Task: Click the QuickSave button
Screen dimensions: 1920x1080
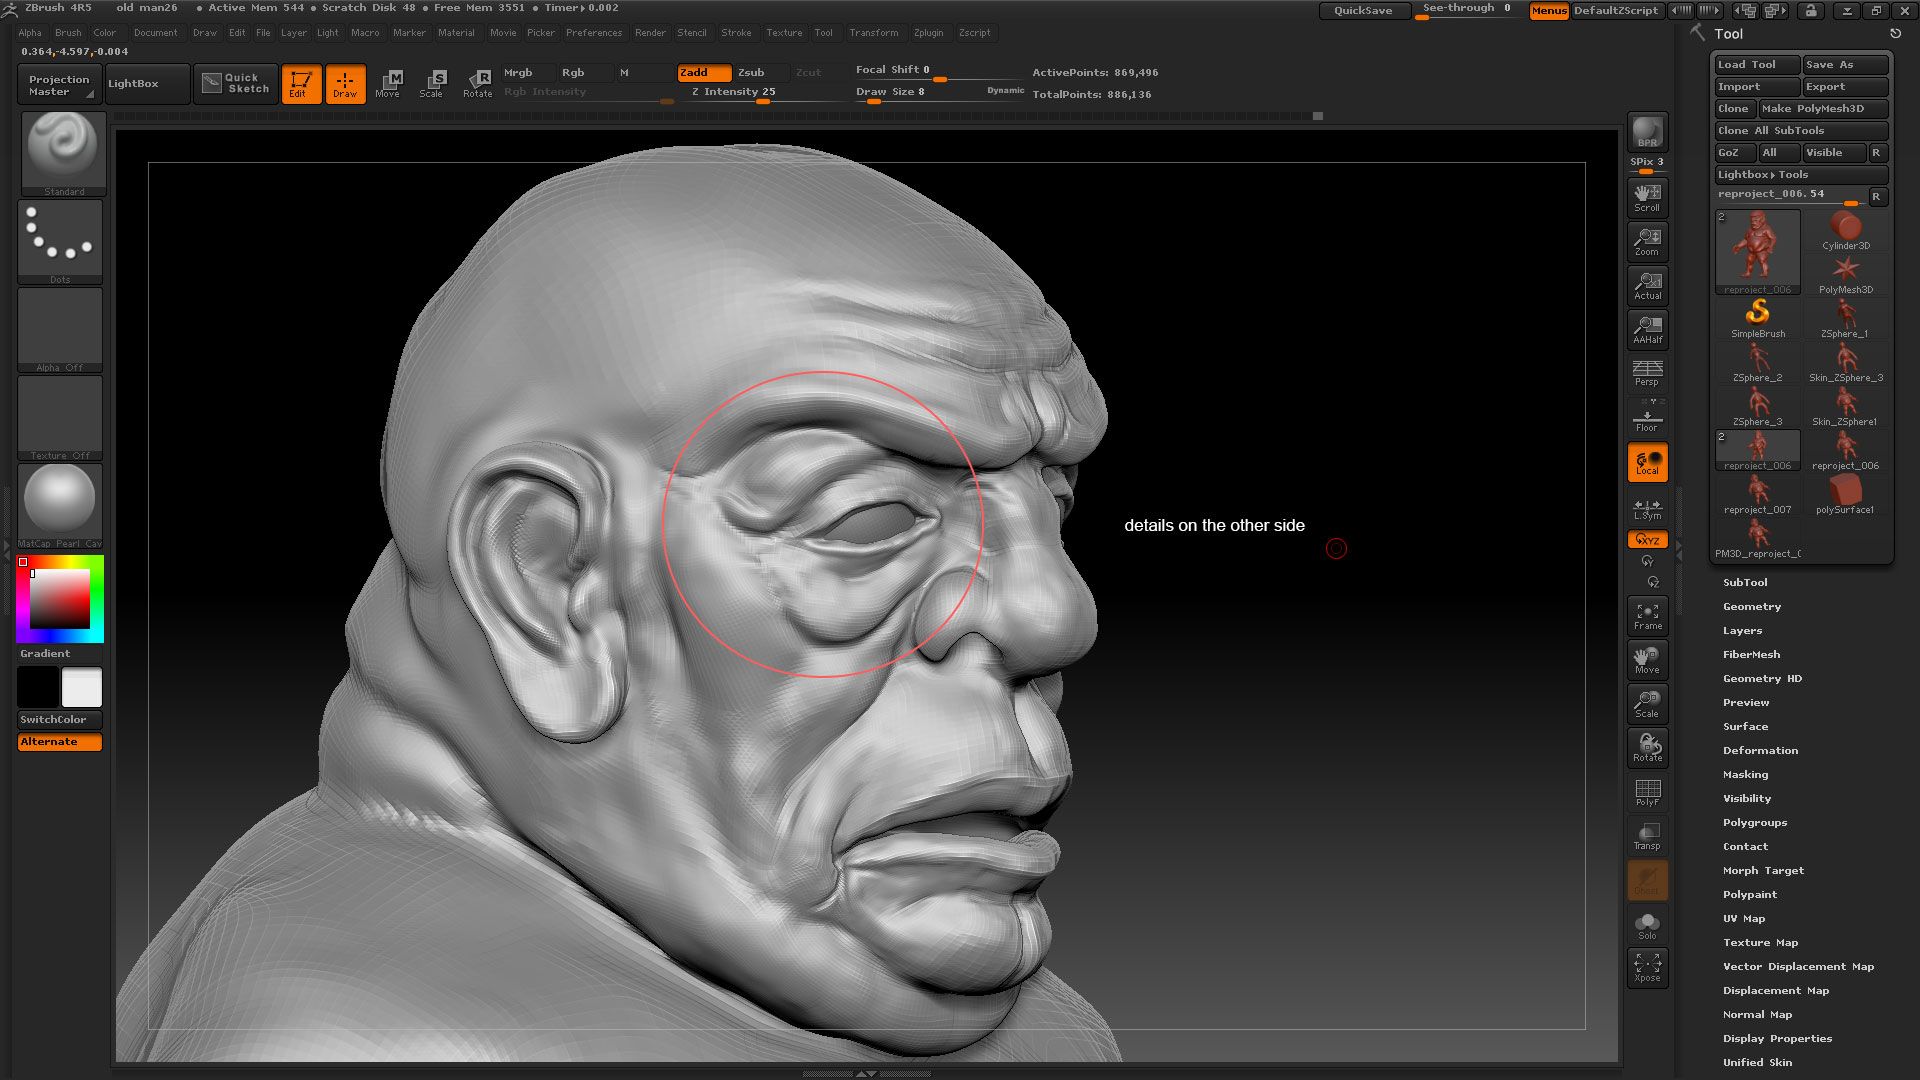Action: [1363, 10]
